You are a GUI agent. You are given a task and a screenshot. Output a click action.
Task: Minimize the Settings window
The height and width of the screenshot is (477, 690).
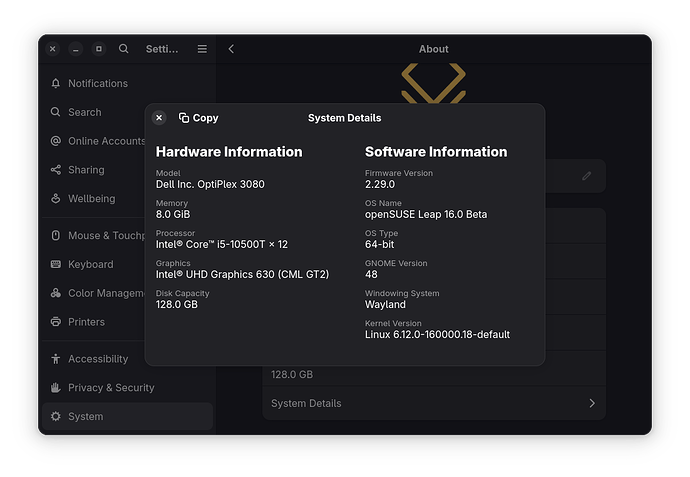76,49
